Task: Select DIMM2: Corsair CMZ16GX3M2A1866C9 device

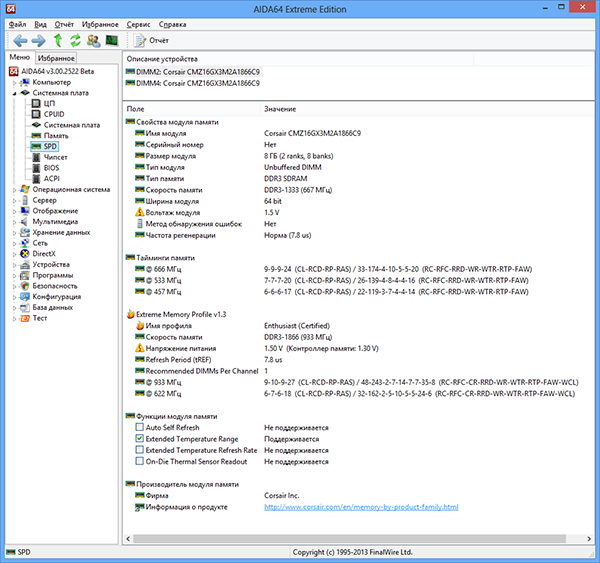Action: (193, 72)
